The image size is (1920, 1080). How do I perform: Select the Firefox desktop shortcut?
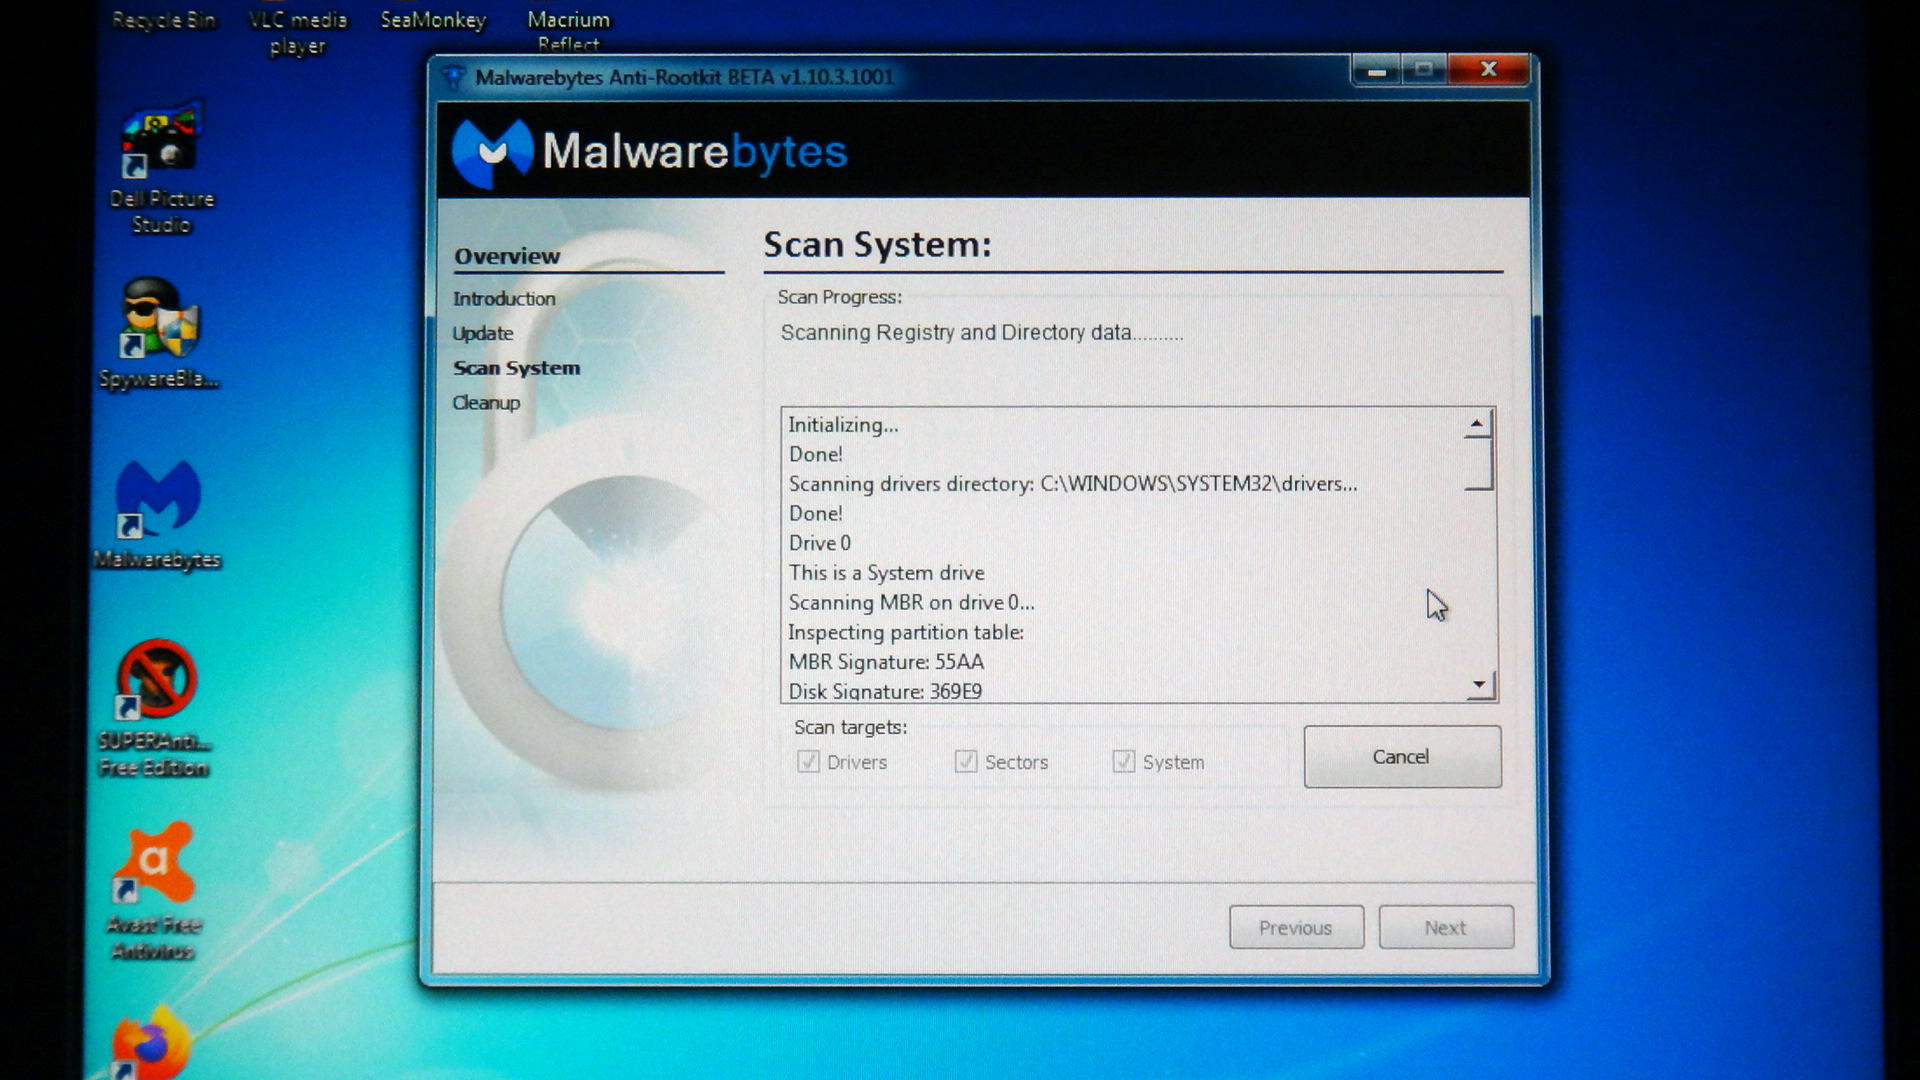tap(150, 1045)
